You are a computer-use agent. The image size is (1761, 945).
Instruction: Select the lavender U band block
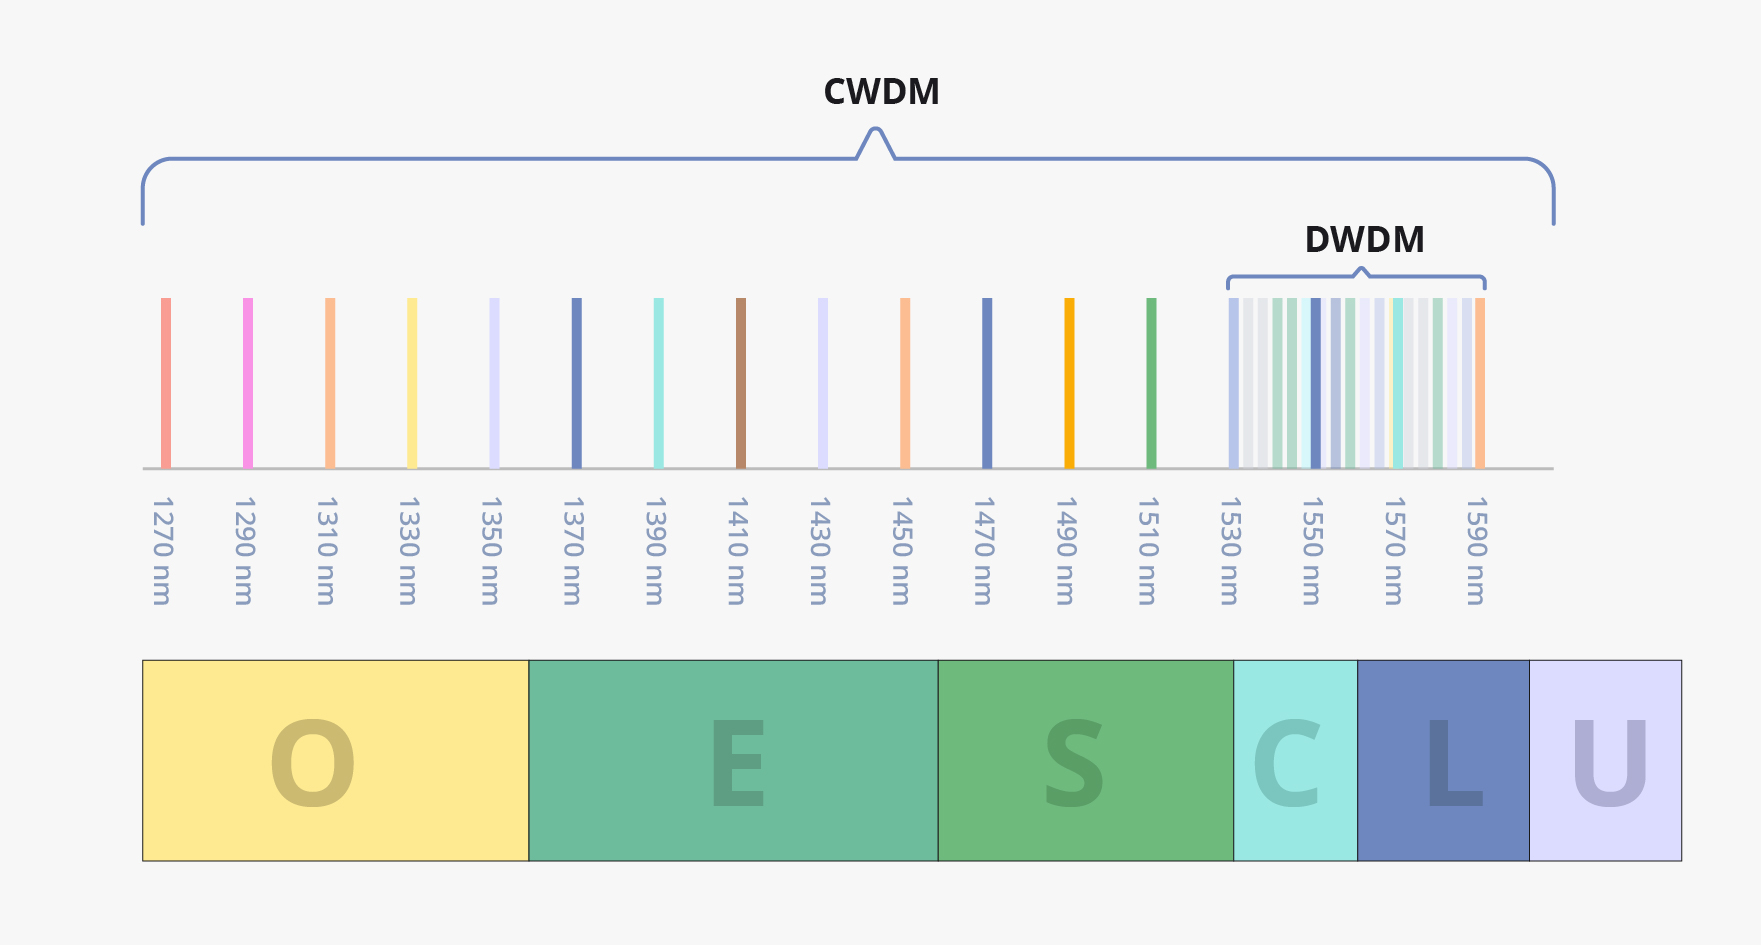click(1605, 760)
